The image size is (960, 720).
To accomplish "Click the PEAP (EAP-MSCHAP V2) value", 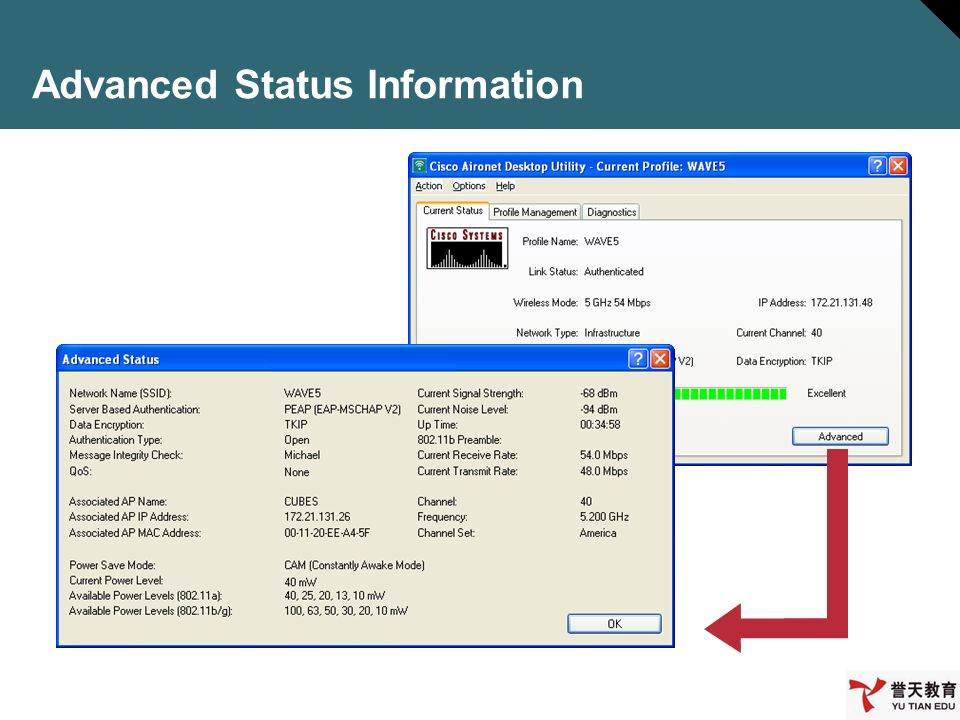I will 342,409.
